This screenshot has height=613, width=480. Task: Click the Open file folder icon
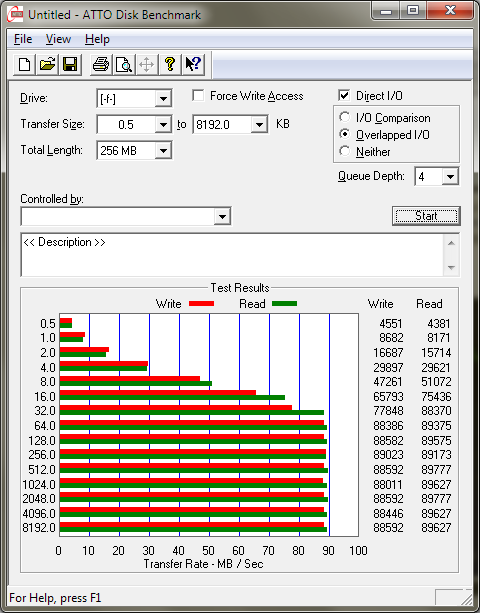click(47, 64)
